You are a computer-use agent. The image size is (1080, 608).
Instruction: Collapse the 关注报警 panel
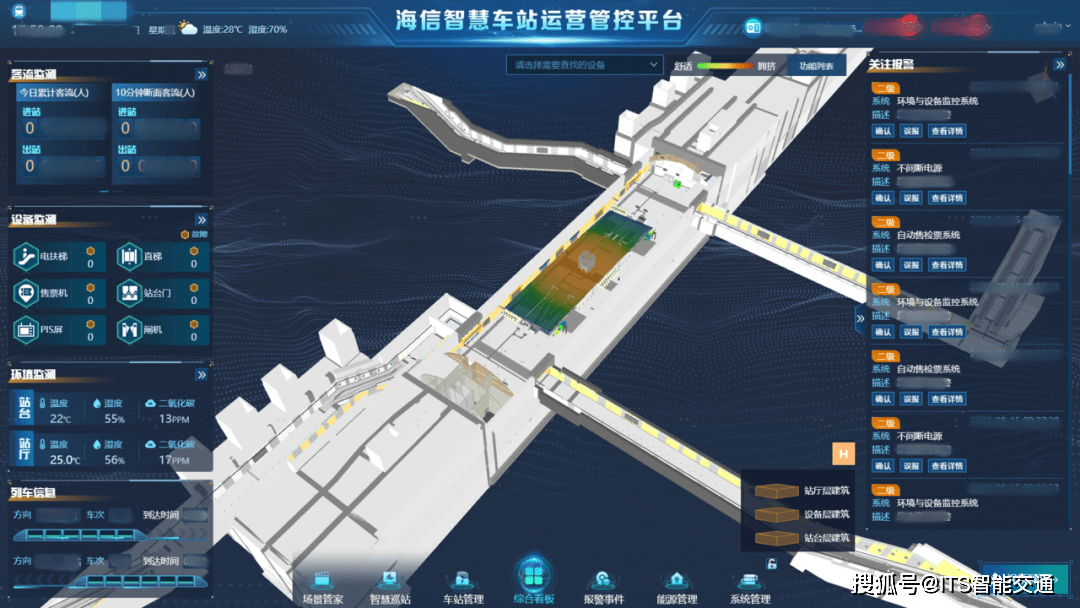click(1060, 65)
